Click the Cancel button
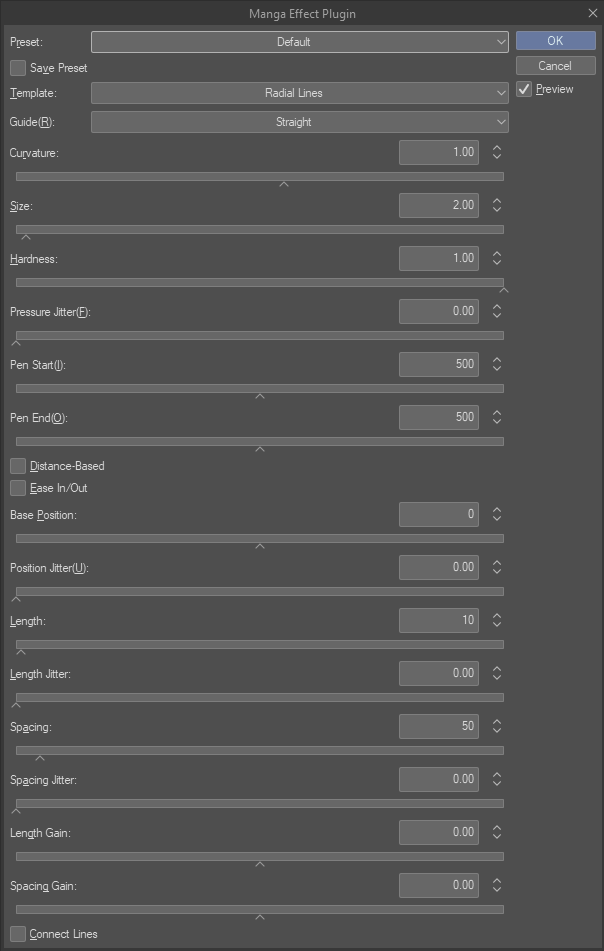 click(x=555, y=66)
